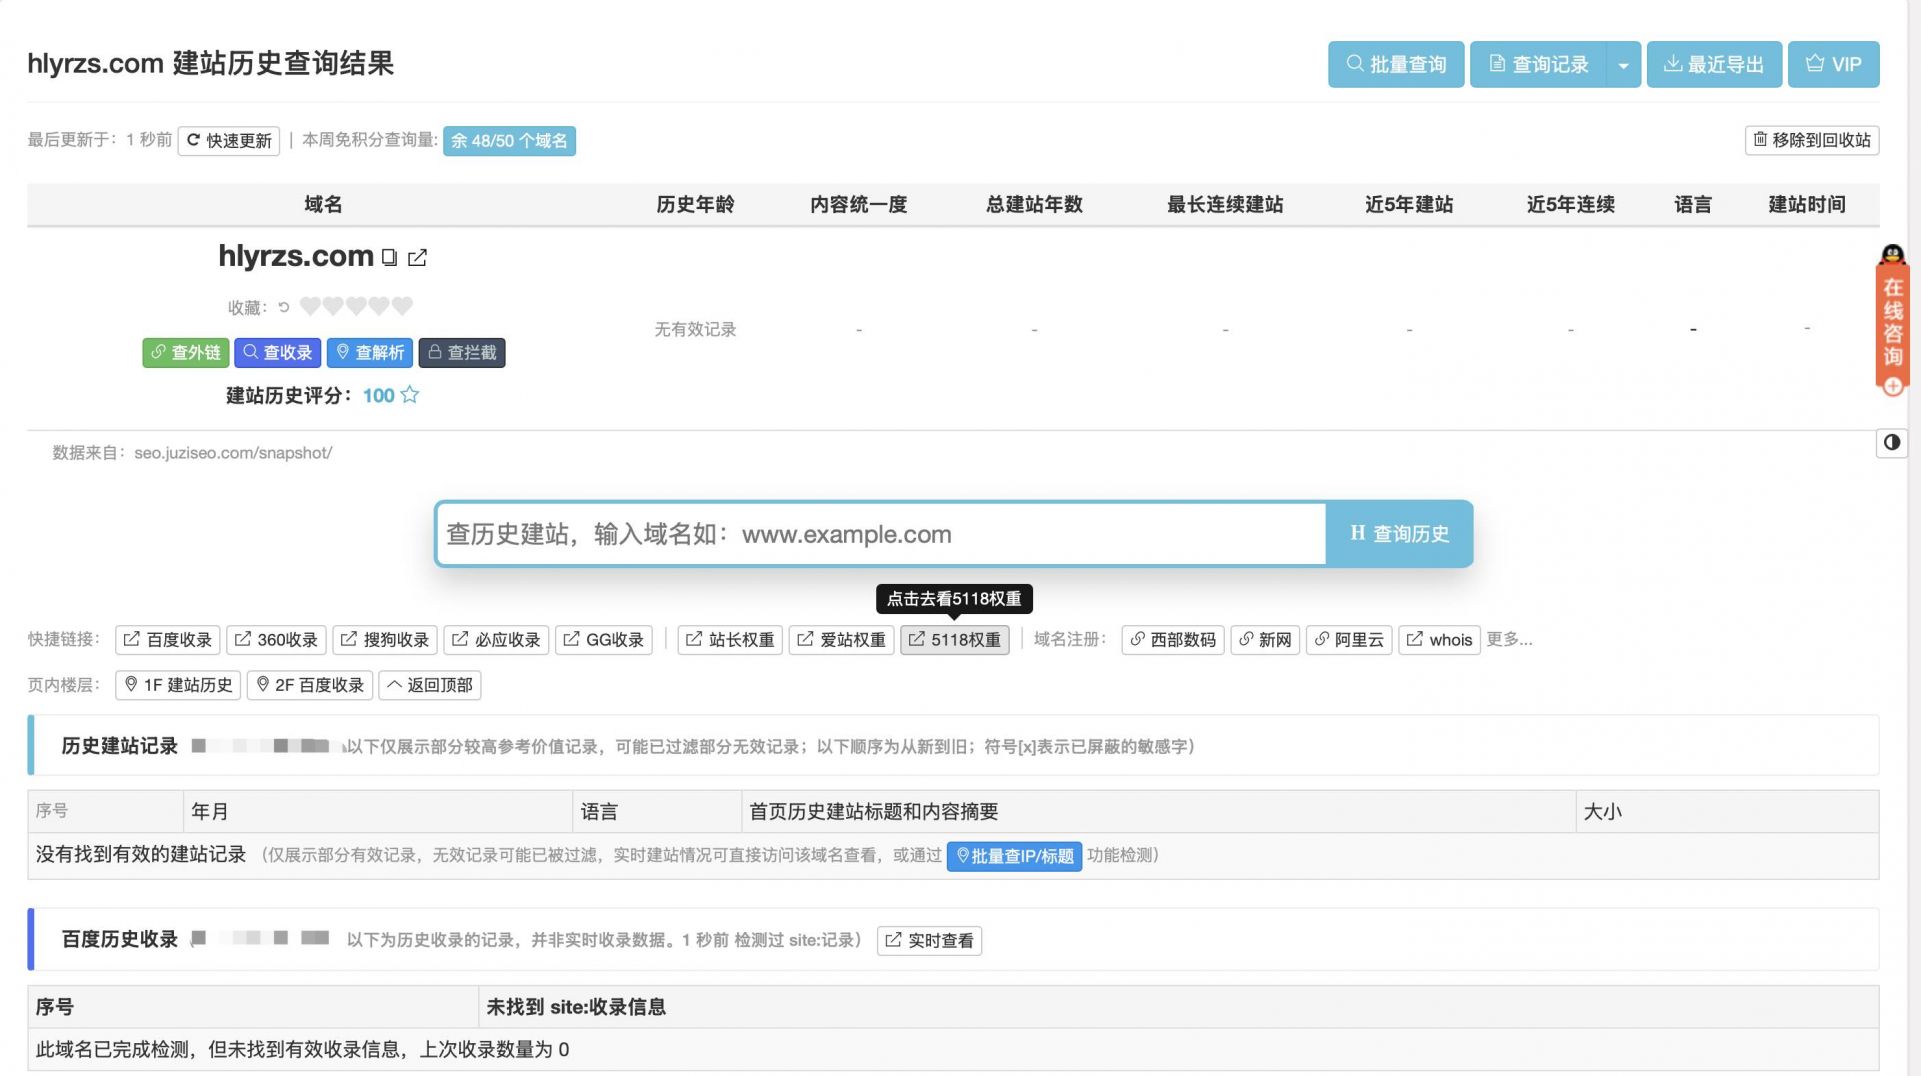Click the first heart rating icon
1921x1076 pixels.
(x=310, y=306)
